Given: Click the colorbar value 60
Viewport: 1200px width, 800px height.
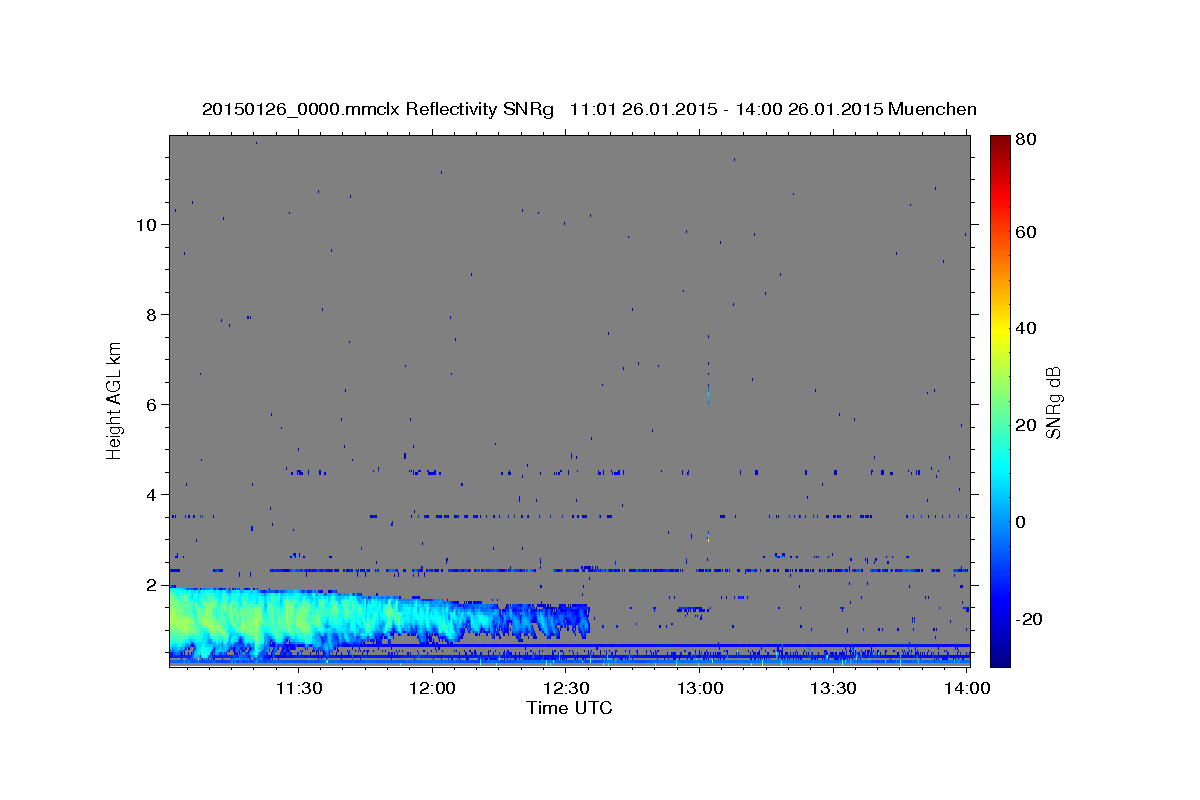Looking at the screenshot, I should (x=1026, y=232).
